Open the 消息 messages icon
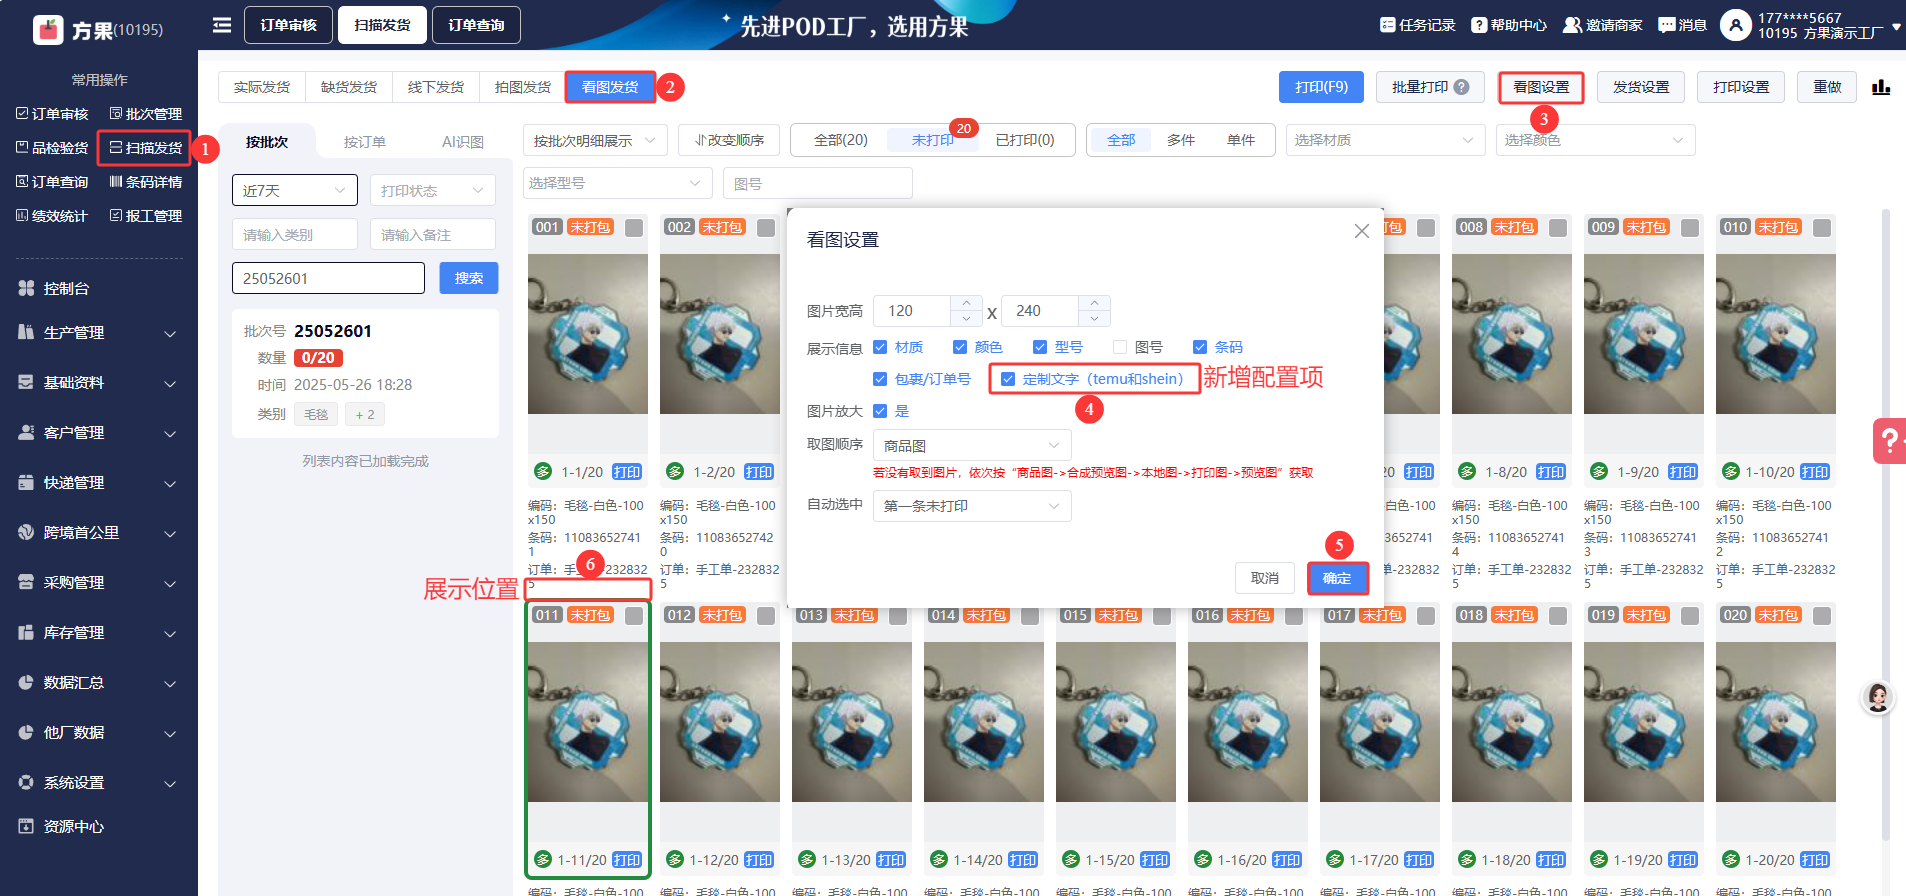The width and height of the screenshot is (1906, 896). (1666, 25)
